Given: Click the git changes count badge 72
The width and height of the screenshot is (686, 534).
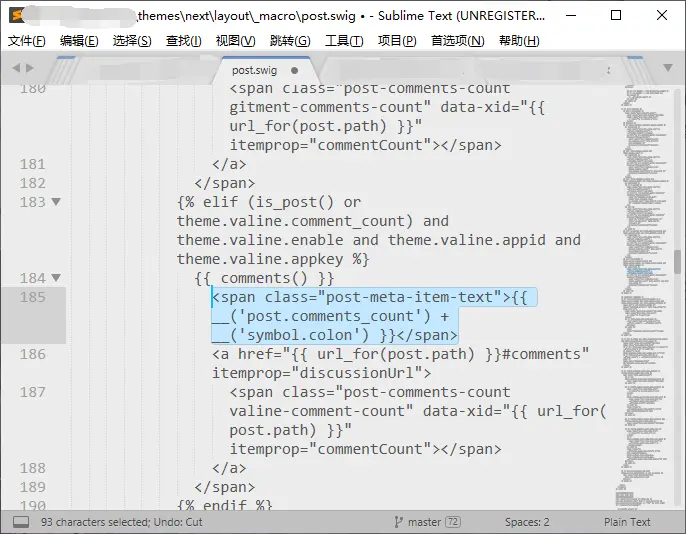Looking at the screenshot, I should (453, 522).
